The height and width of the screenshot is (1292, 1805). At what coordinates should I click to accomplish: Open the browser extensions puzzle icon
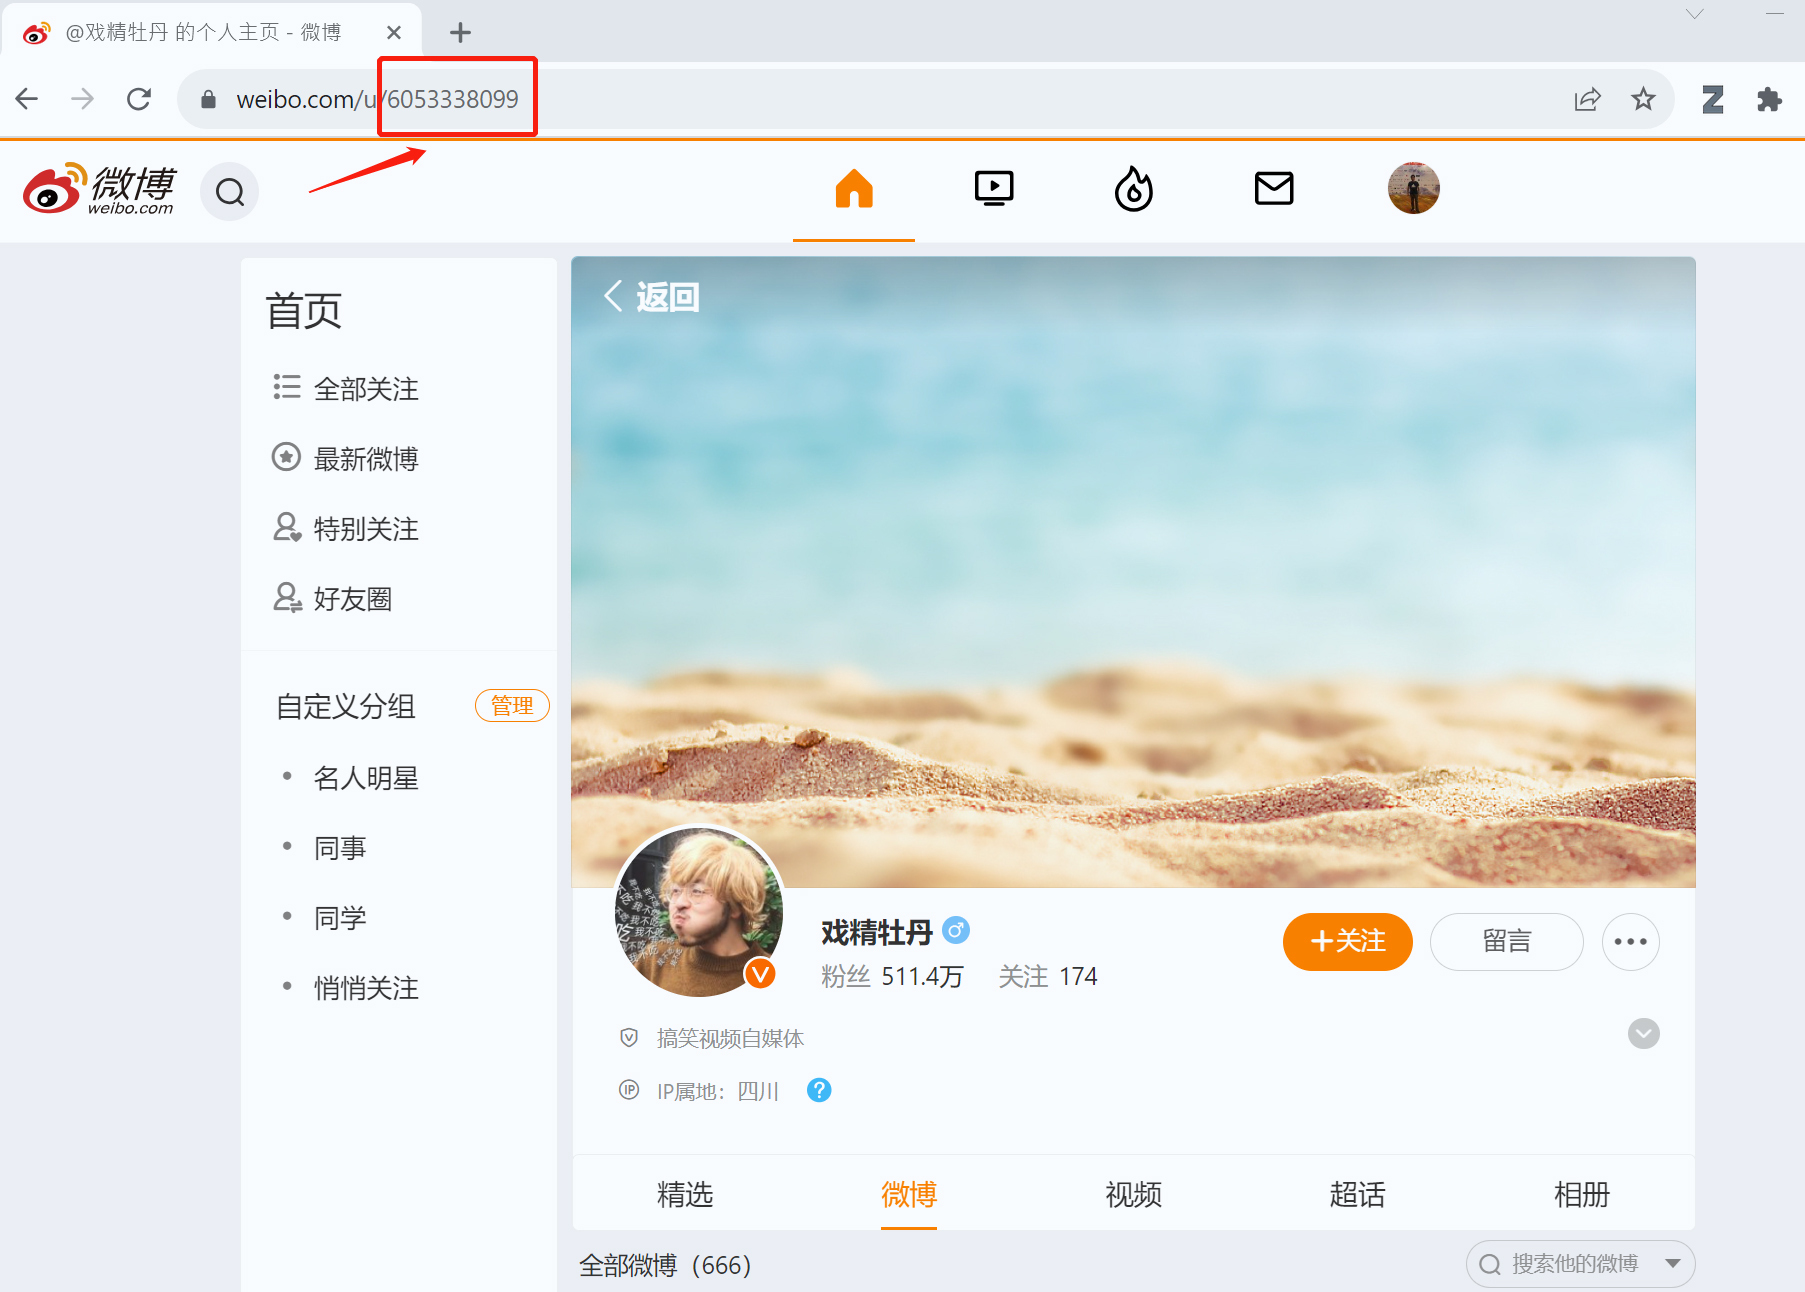tap(1769, 99)
